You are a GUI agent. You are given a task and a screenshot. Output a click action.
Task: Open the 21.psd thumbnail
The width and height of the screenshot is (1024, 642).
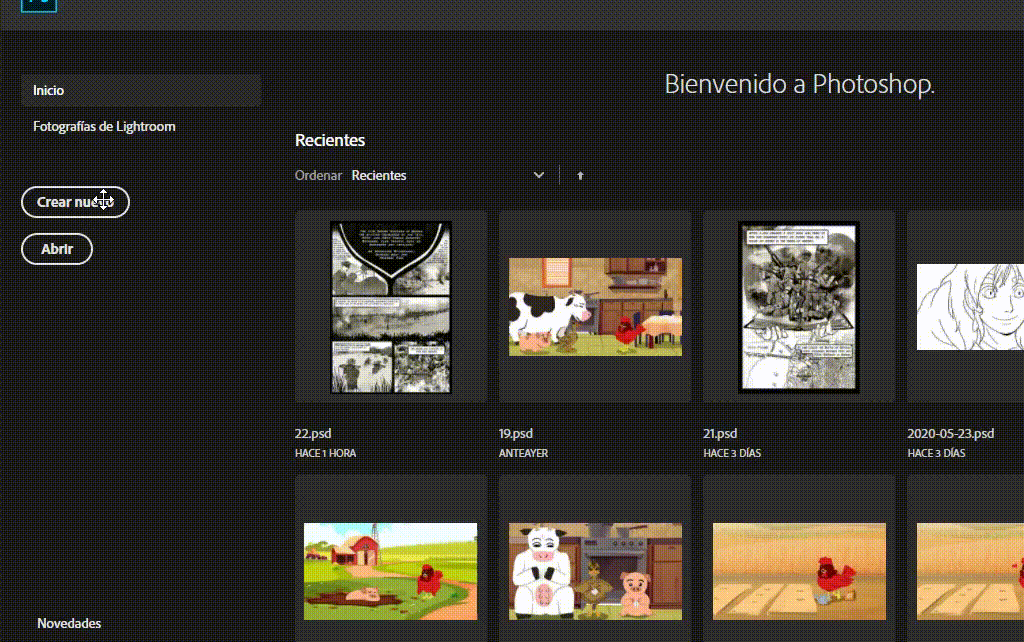[799, 306]
